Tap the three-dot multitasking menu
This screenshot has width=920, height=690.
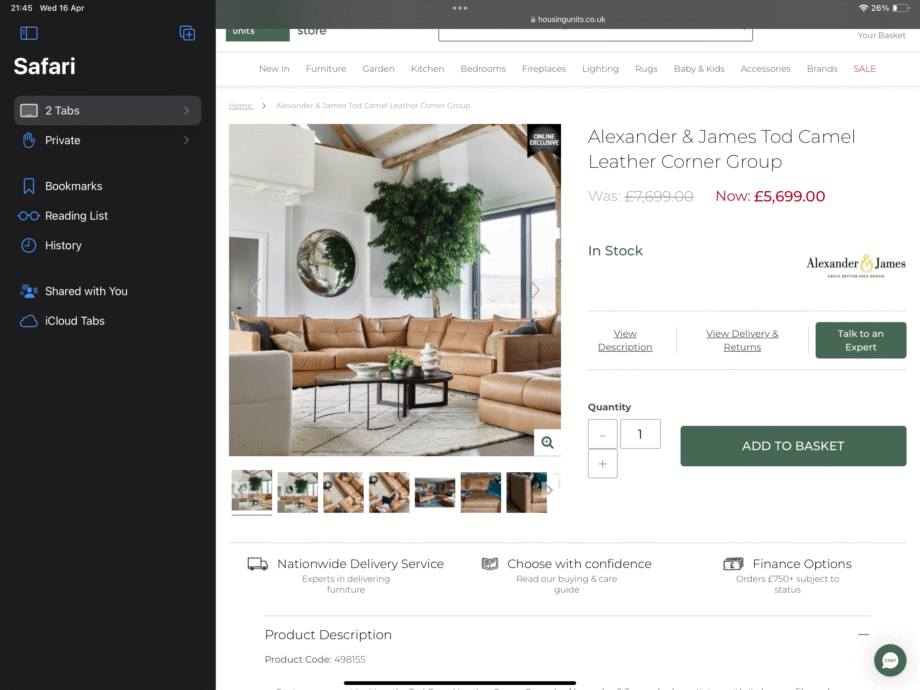[x=460, y=8]
